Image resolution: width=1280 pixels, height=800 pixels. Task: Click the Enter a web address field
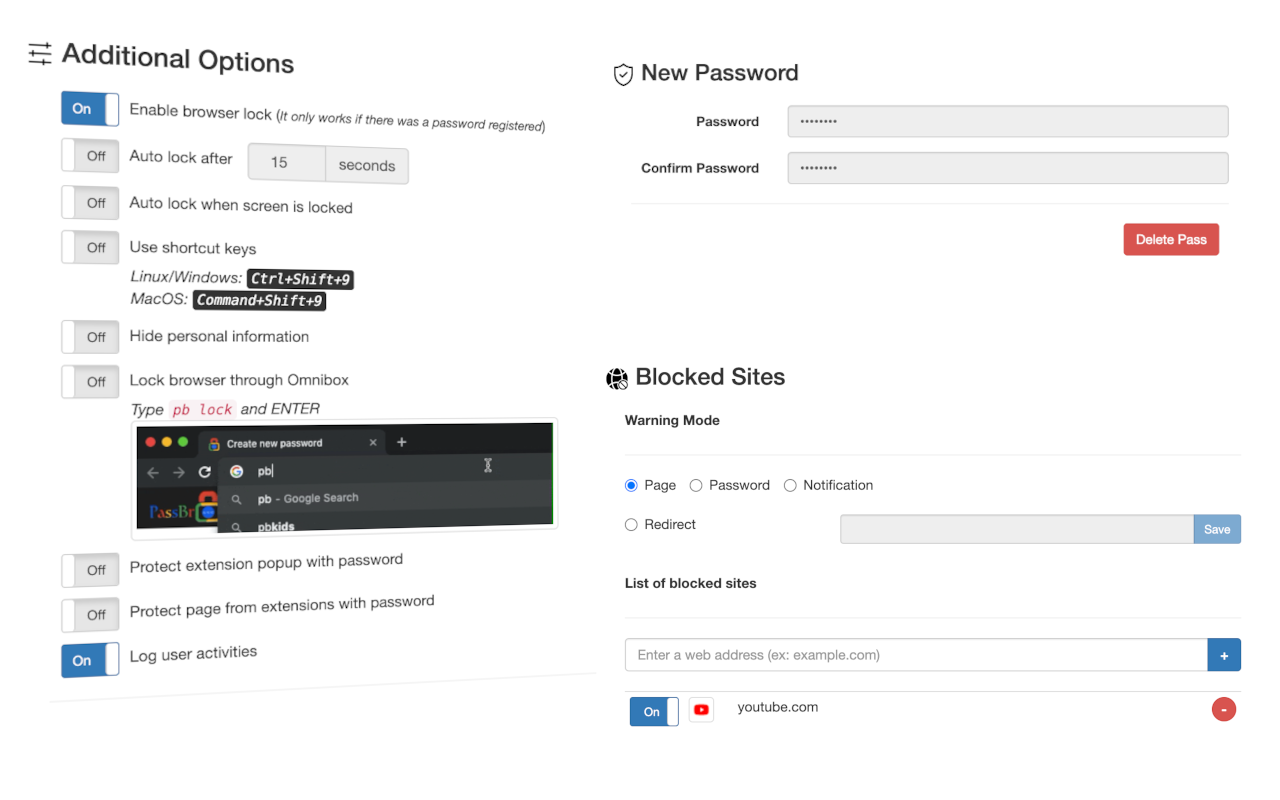pos(916,655)
